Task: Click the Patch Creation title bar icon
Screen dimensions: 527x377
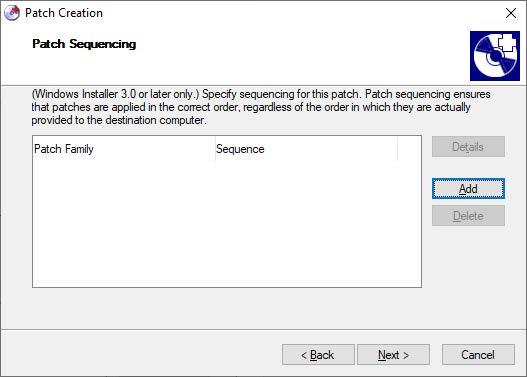Action: (12, 13)
